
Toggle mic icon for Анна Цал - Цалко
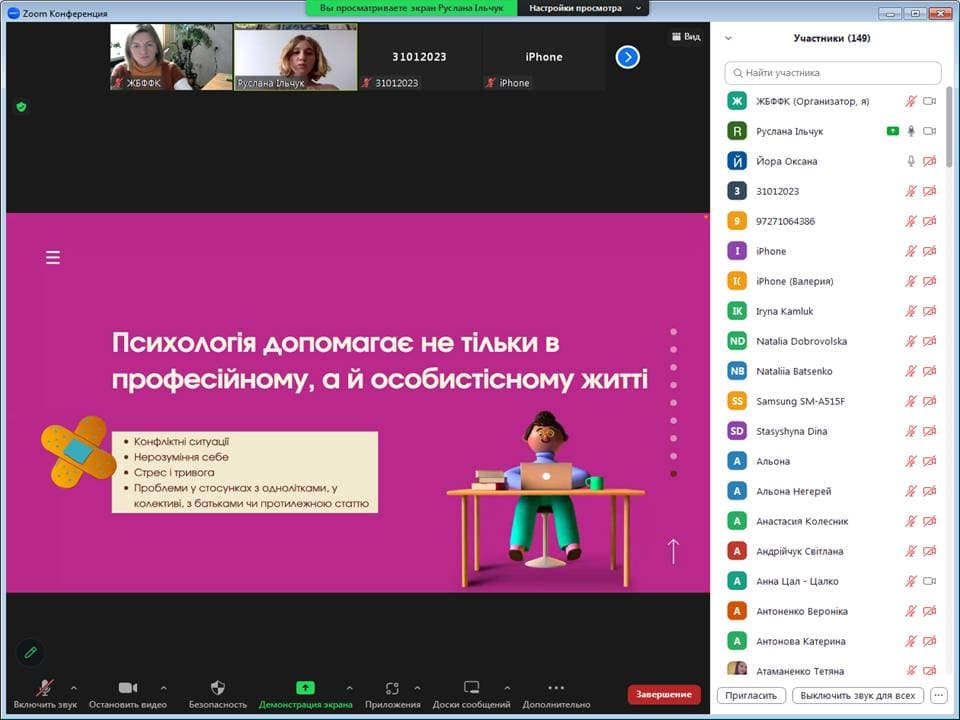(x=911, y=581)
